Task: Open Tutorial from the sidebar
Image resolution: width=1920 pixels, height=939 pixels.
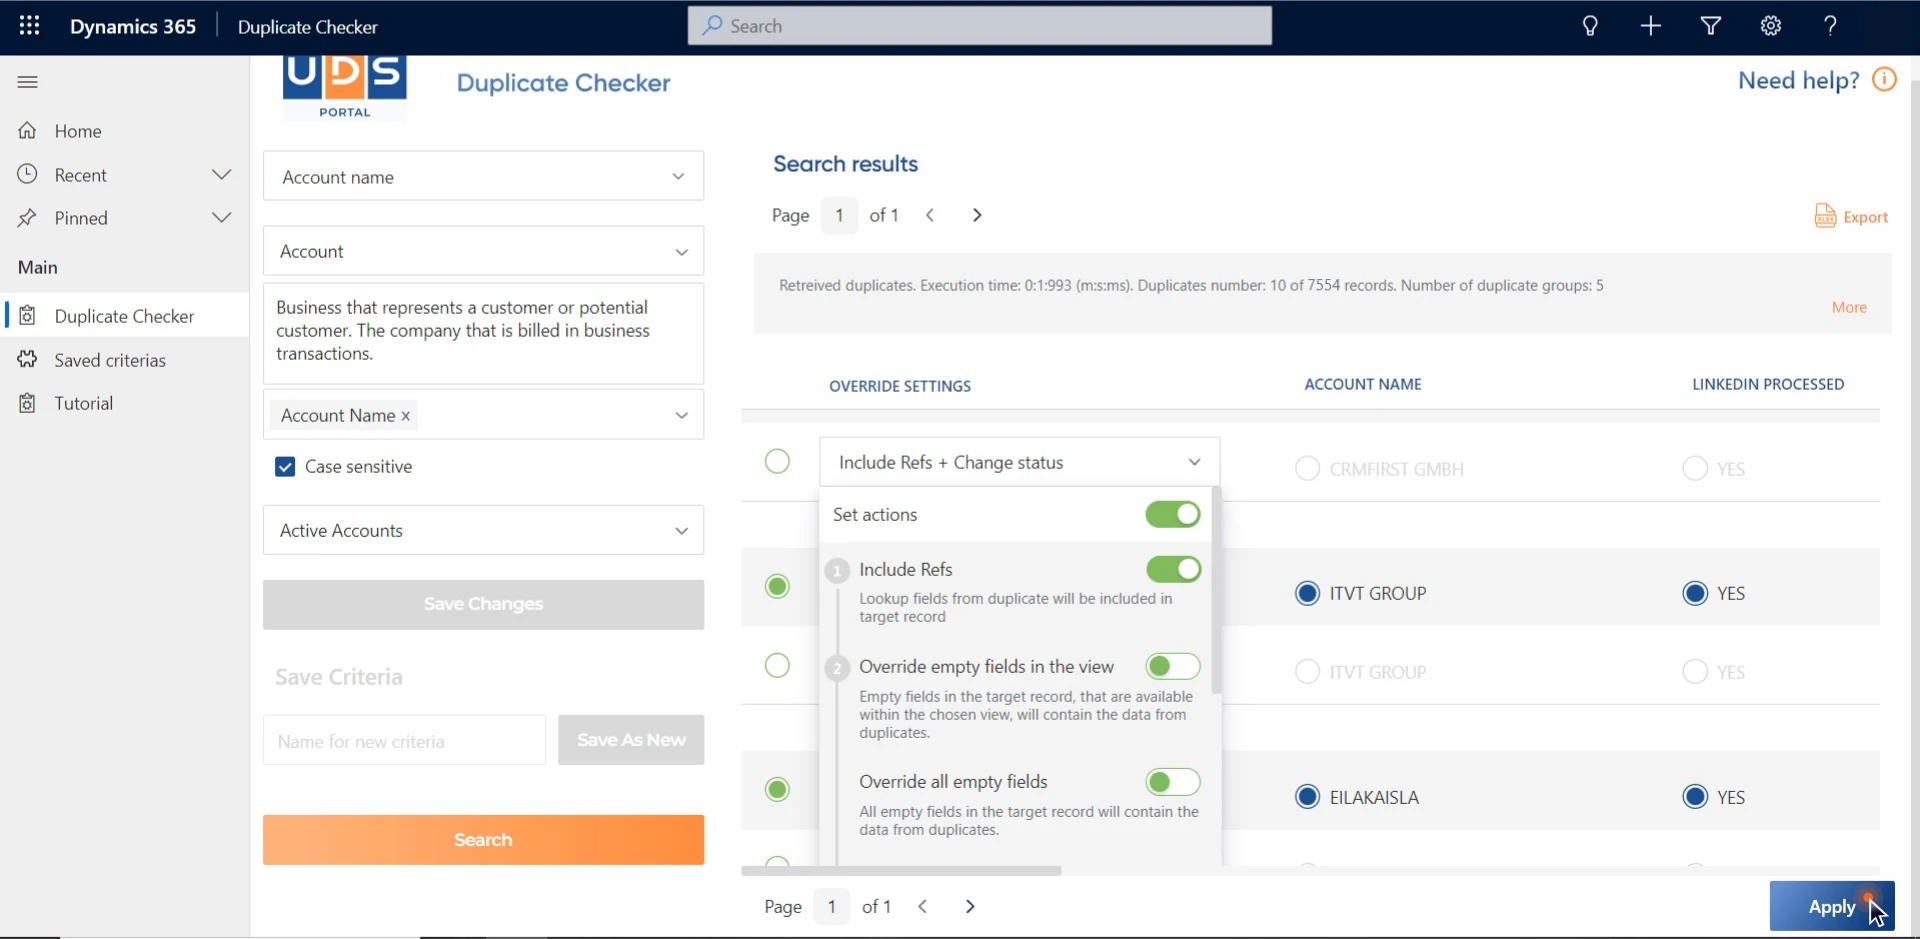Action: coord(84,402)
